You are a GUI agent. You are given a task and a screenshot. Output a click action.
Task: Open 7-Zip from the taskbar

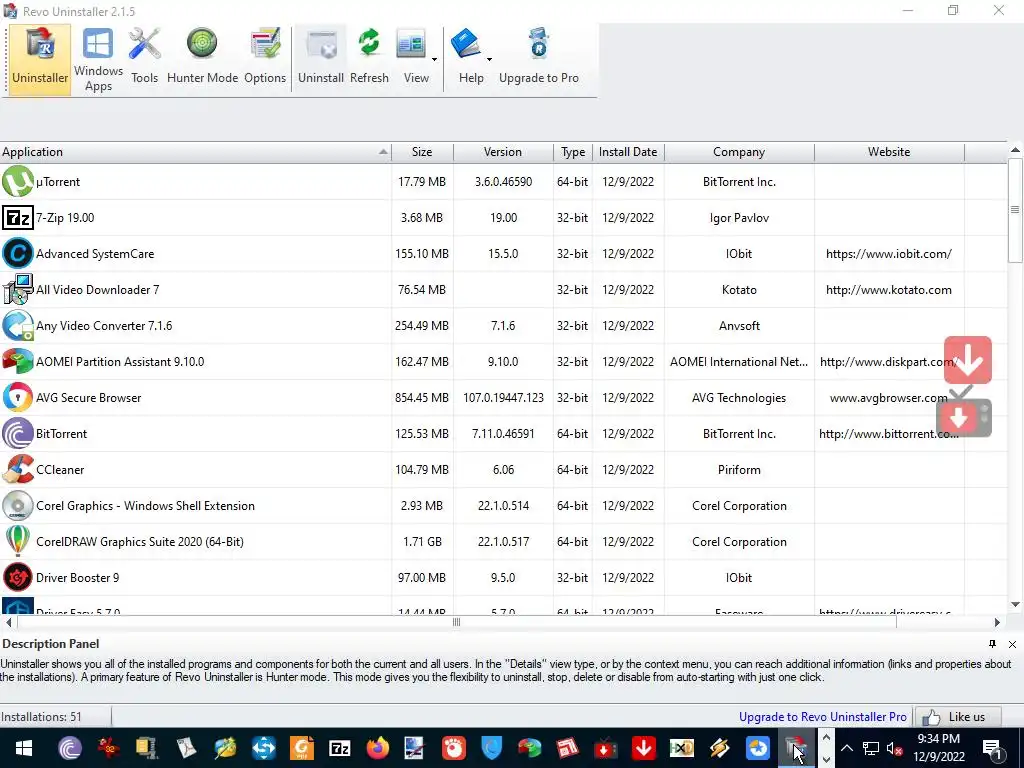click(x=339, y=748)
